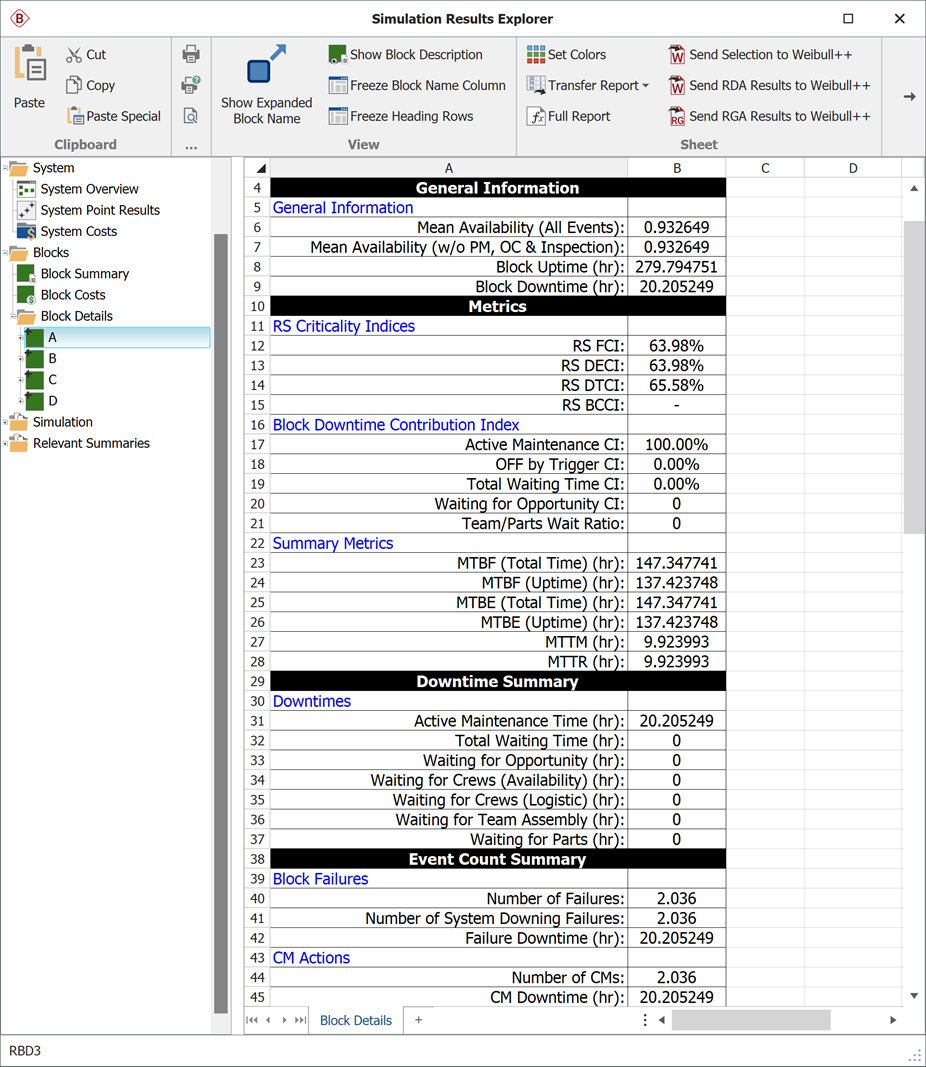Viewport: 926px width, 1067px height.
Task: Open System Overview in the tree
Action: pyautogui.click(x=89, y=189)
